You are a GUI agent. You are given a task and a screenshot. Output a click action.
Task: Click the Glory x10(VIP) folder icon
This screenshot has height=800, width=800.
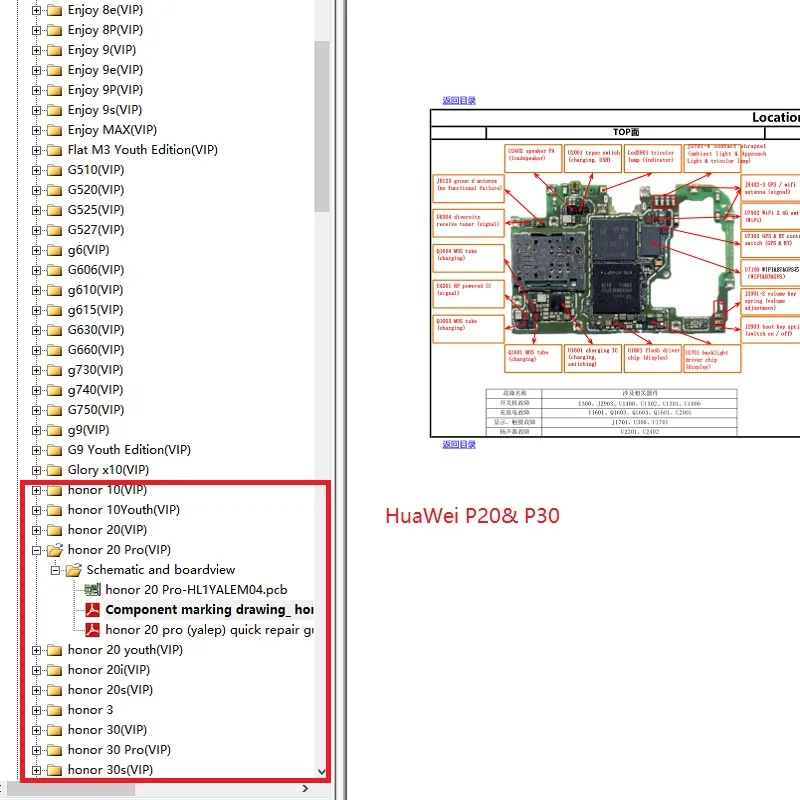[x=54, y=470]
